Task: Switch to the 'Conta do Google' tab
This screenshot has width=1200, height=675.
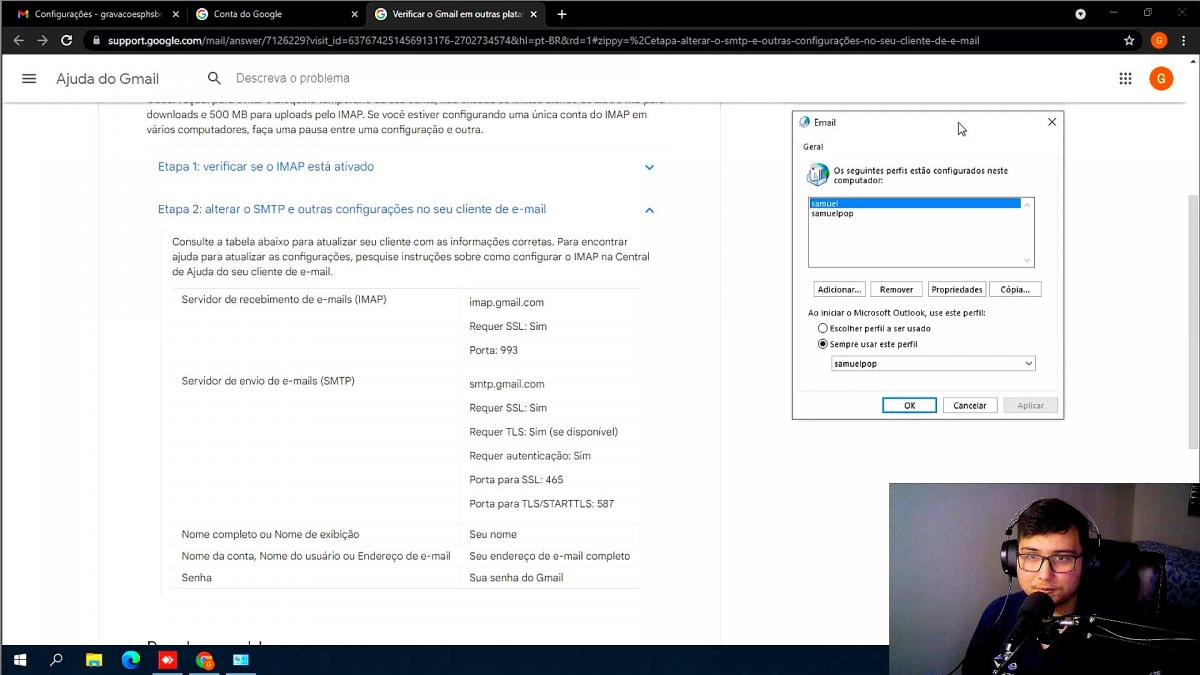Action: 275,14
